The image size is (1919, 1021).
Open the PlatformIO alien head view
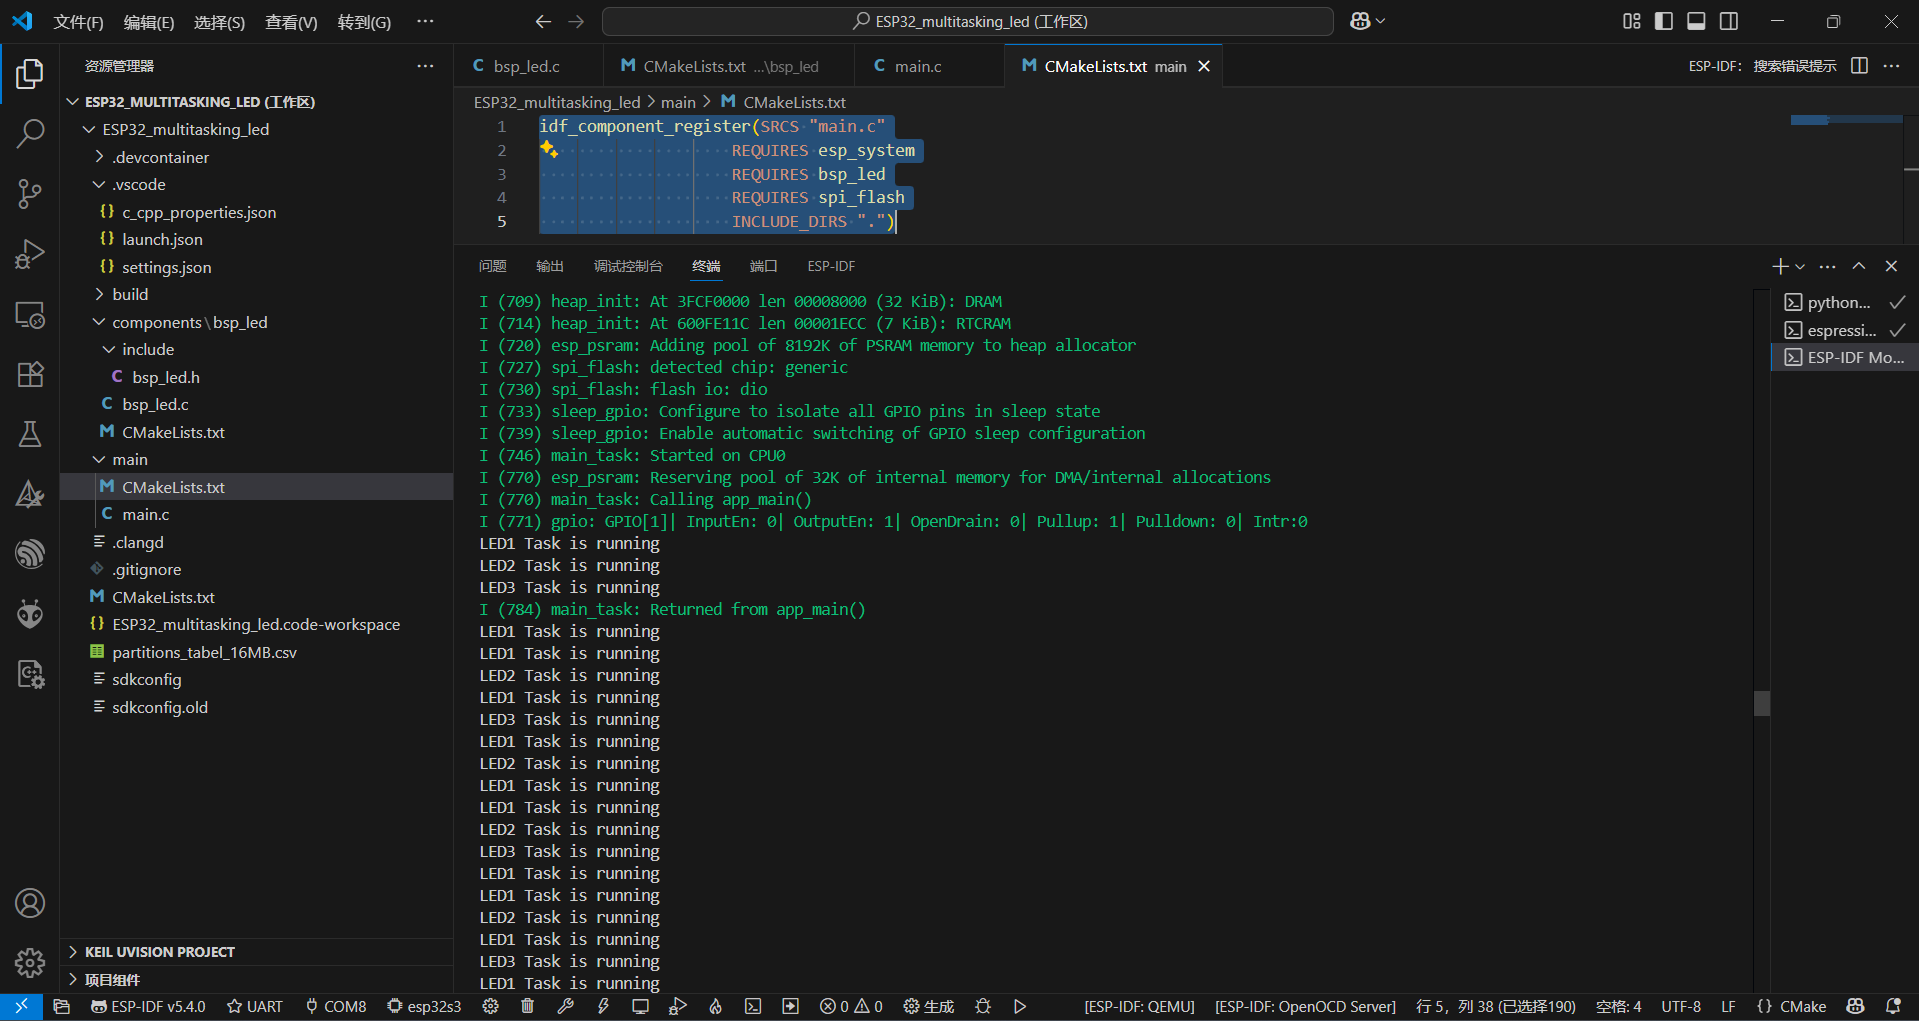[x=30, y=613]
